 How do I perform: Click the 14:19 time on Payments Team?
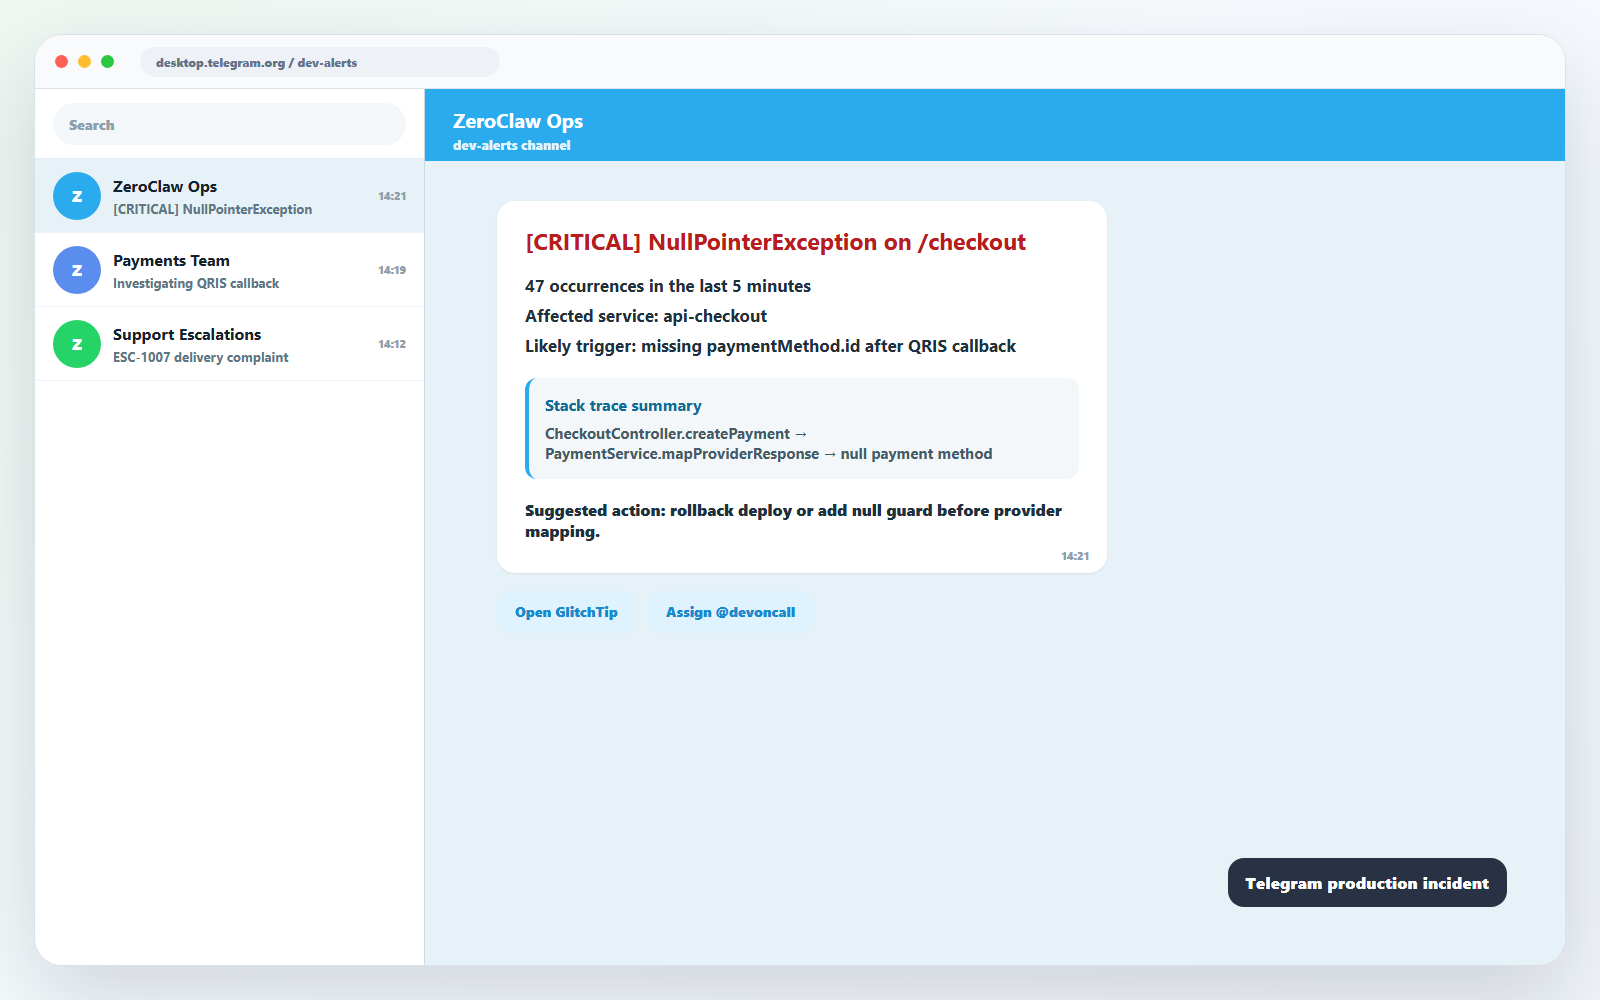pos(392,270)
